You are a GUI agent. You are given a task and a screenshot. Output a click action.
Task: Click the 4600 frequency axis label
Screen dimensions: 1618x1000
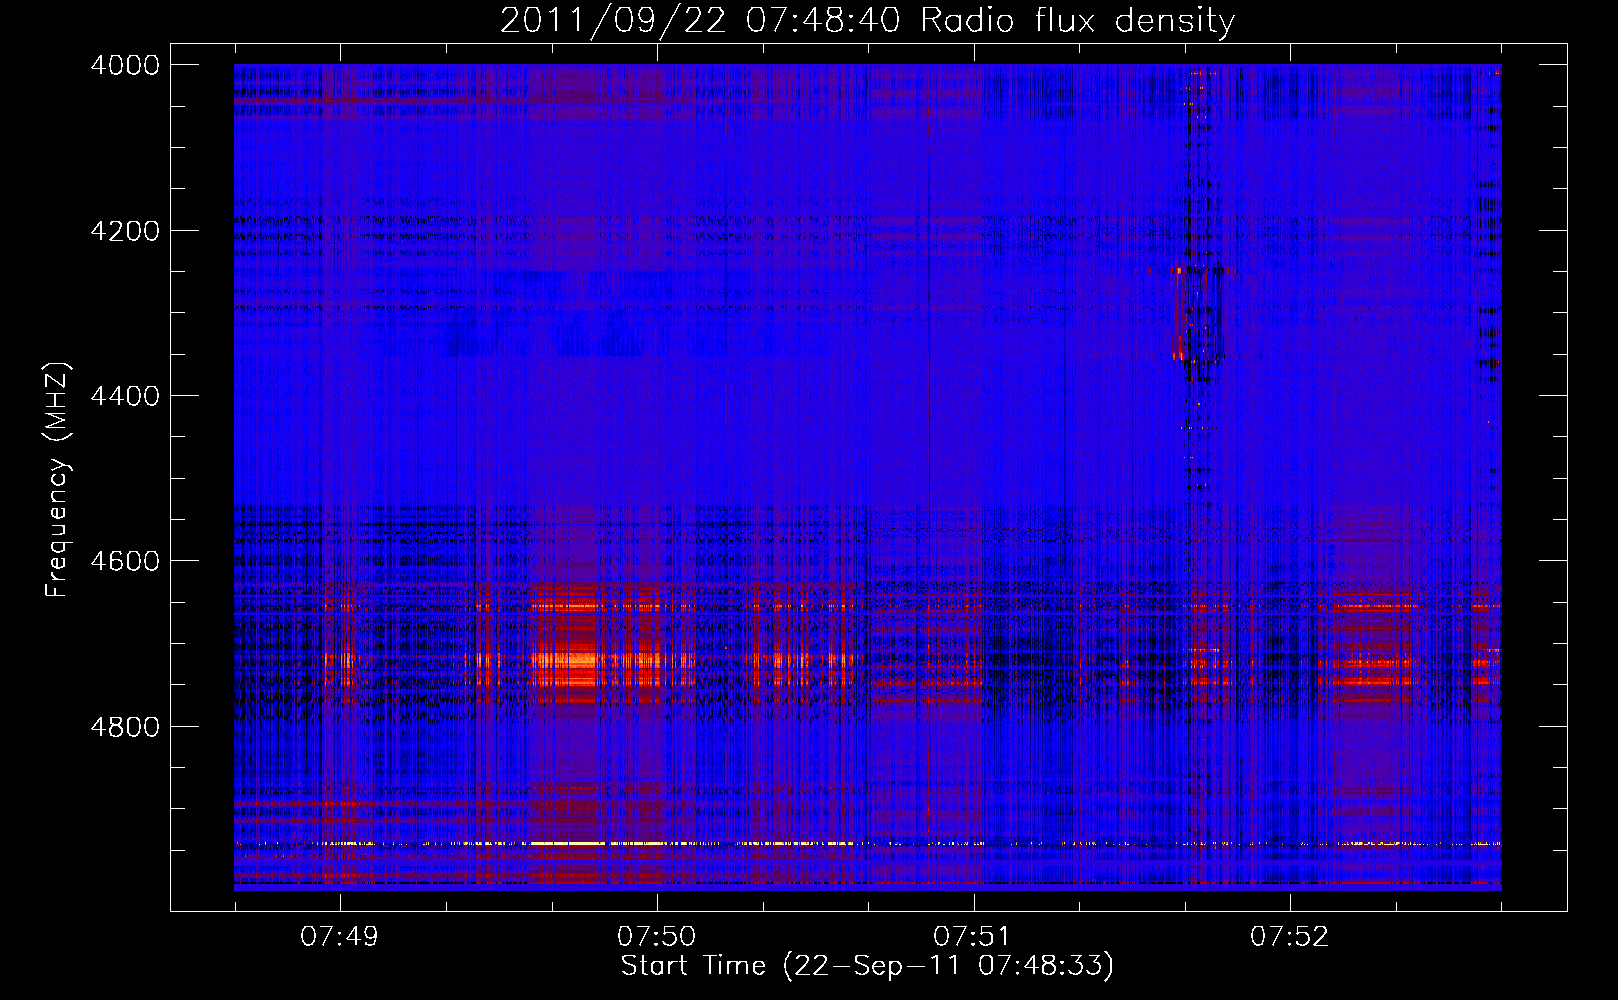tap(125, 561)
